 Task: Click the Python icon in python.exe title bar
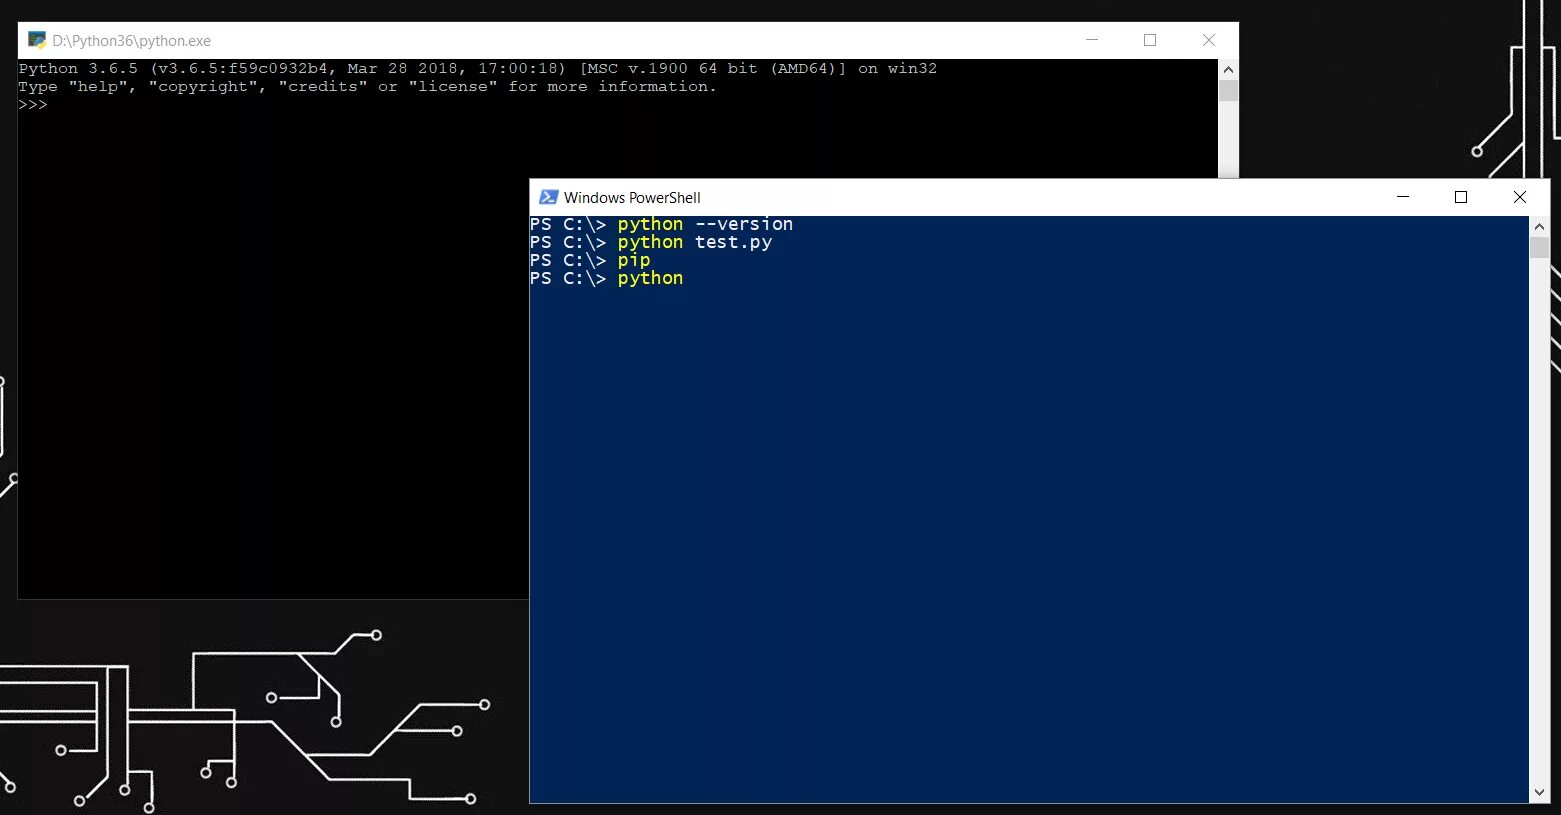click(37, 40)
